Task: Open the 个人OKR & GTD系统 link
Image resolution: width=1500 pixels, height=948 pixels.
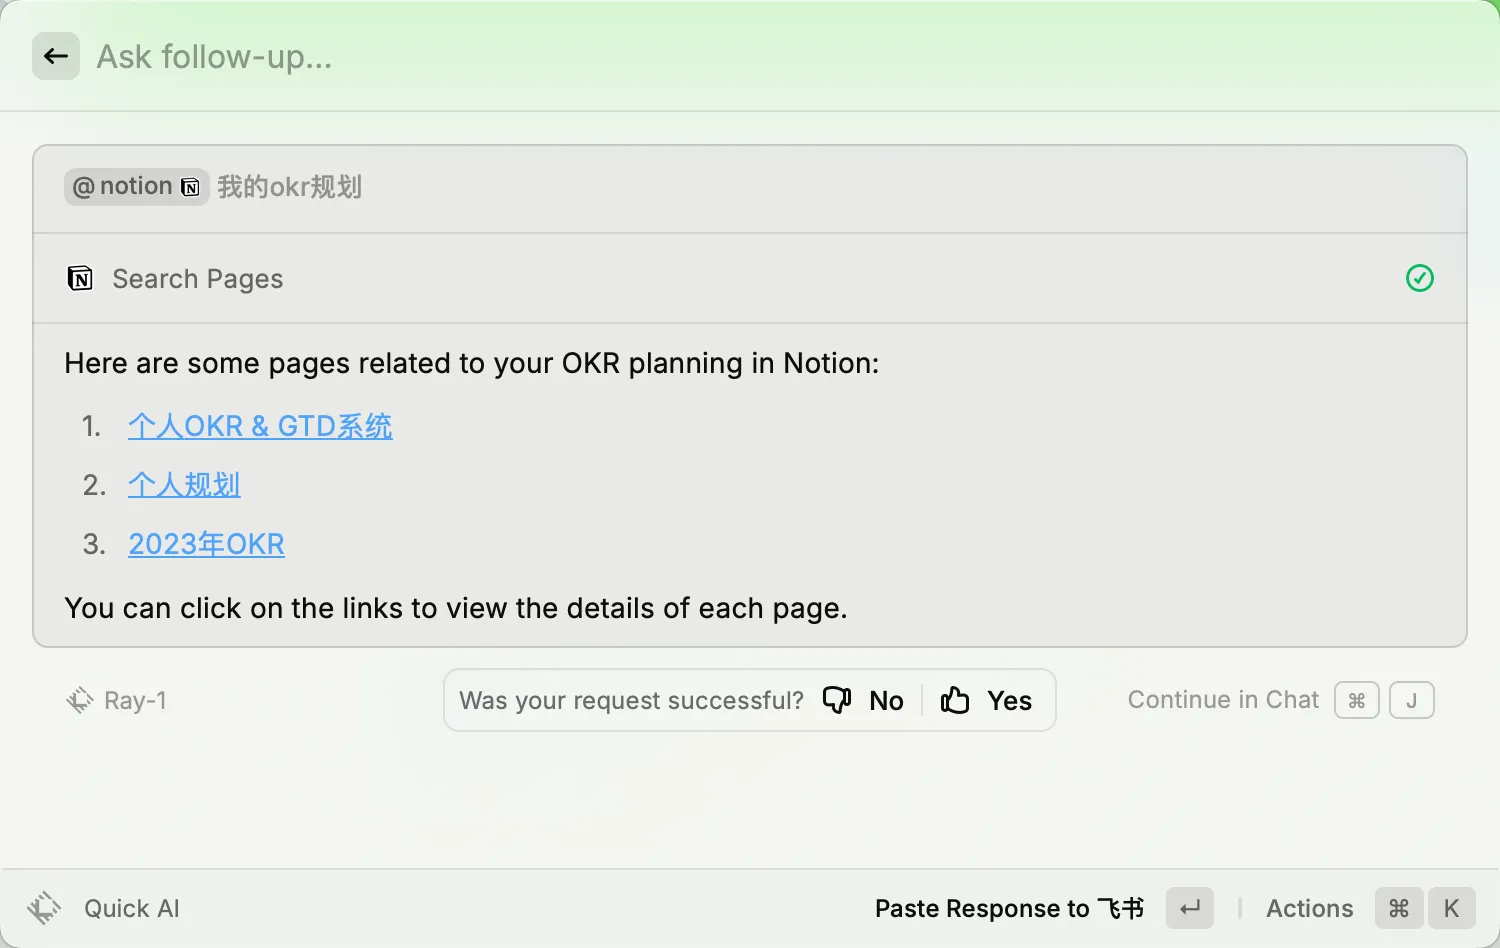Action: 260,426
